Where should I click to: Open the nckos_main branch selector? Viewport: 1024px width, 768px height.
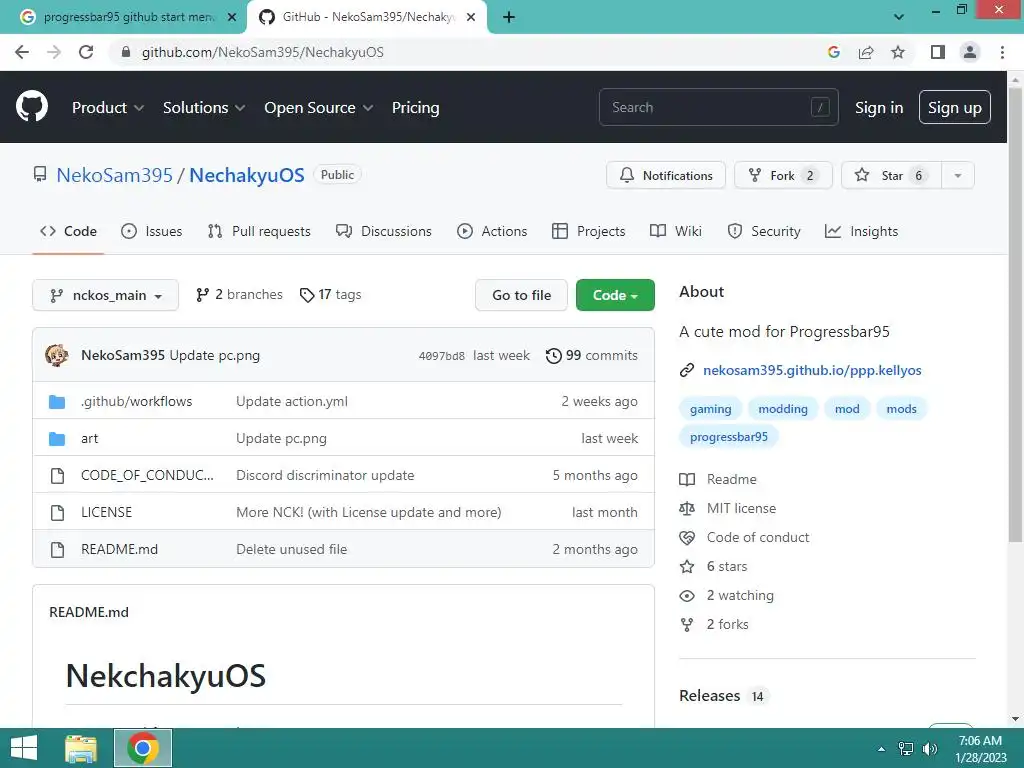coord(105,295)
